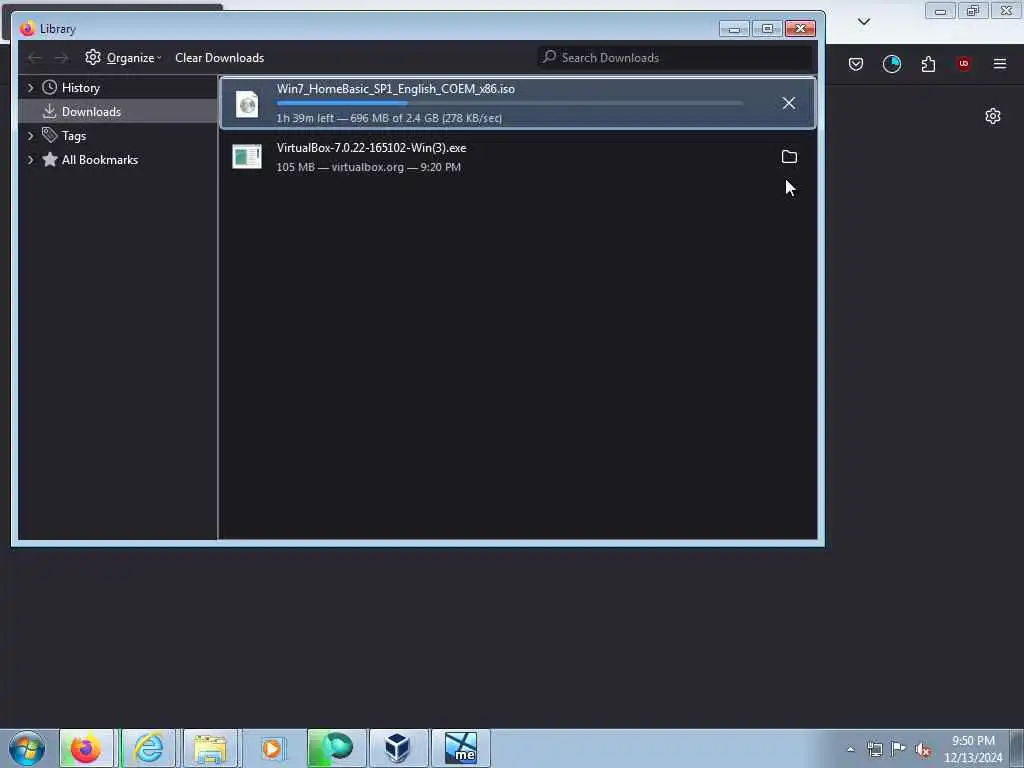Select All Bookmarks in the sidebar
The width and height of the screenshot is (1024, 768).
coord(100,160)
